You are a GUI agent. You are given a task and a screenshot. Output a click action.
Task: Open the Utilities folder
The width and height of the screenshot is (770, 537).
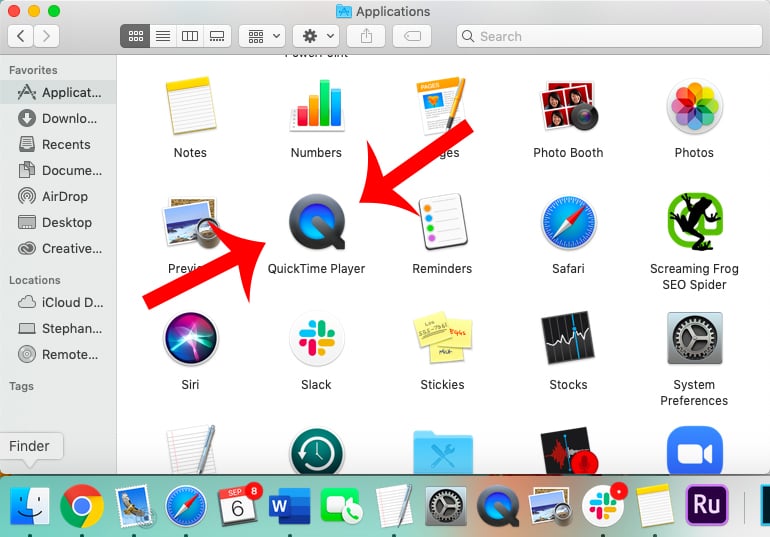(442, 452)
